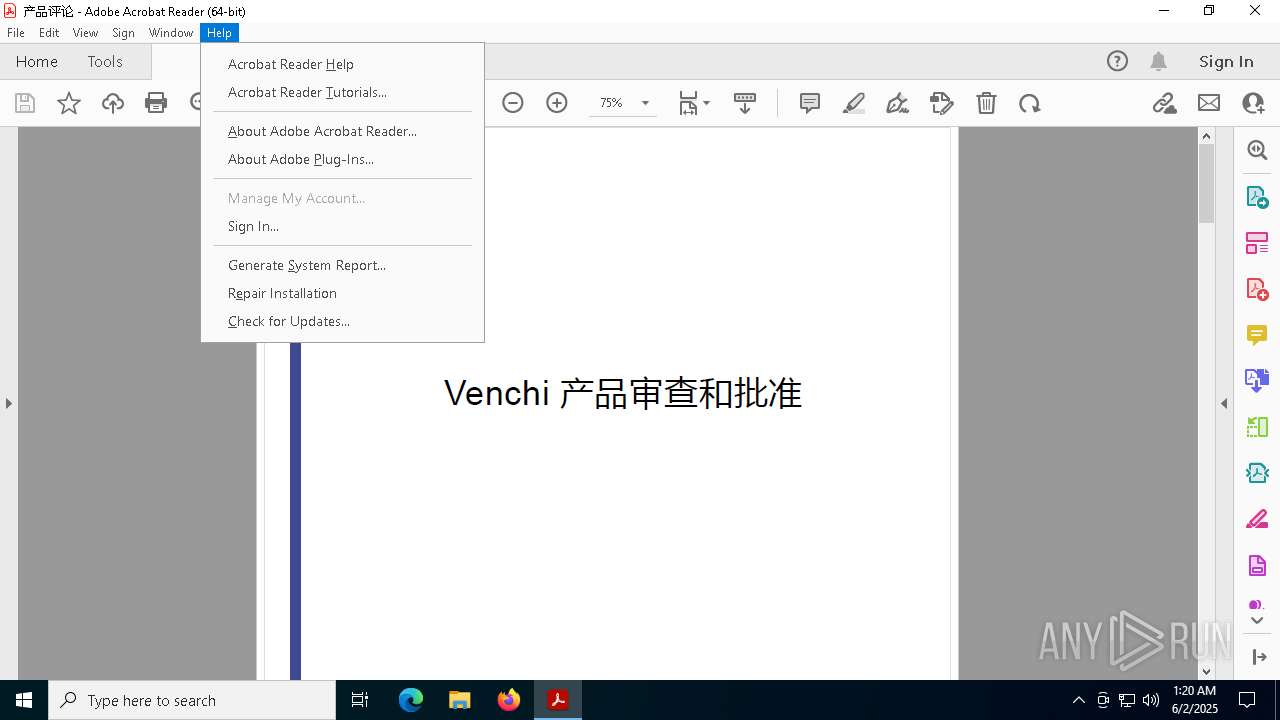Expand the left navigation pane arrow
The image size is (1280, 720).
click(9, 403)
